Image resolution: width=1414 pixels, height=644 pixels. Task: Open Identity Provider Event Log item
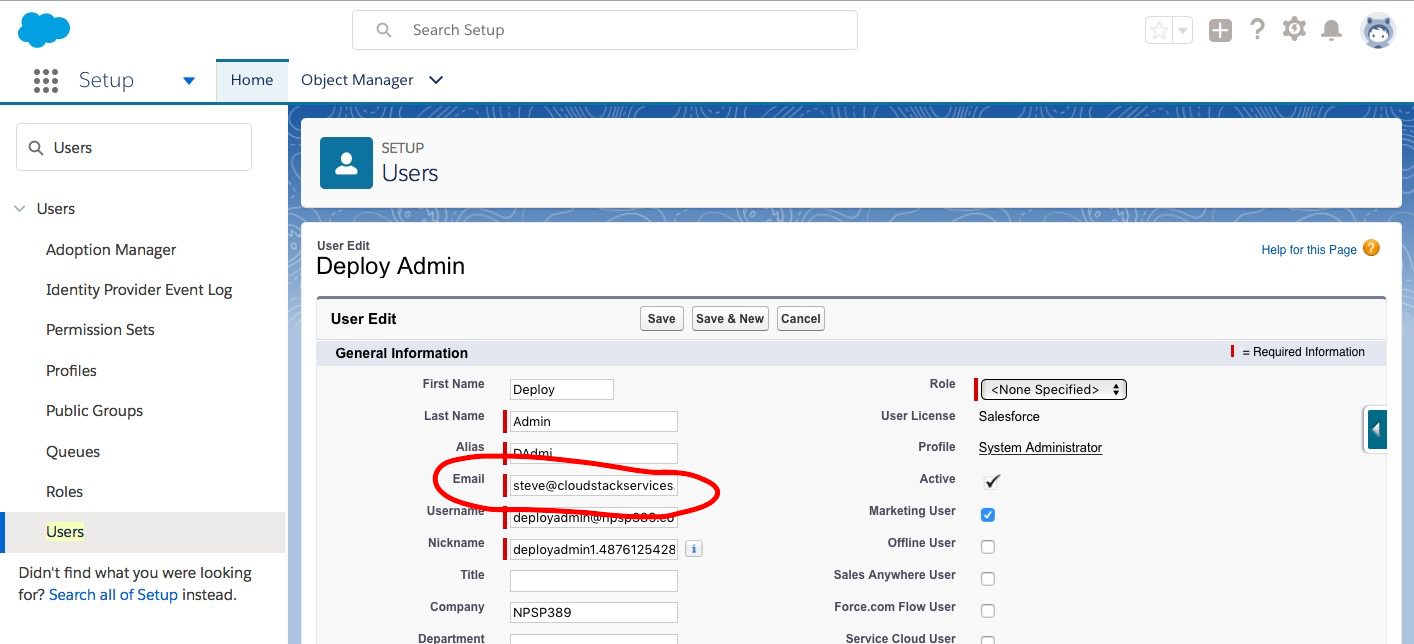pyautogui.click(x=139, y=290)
